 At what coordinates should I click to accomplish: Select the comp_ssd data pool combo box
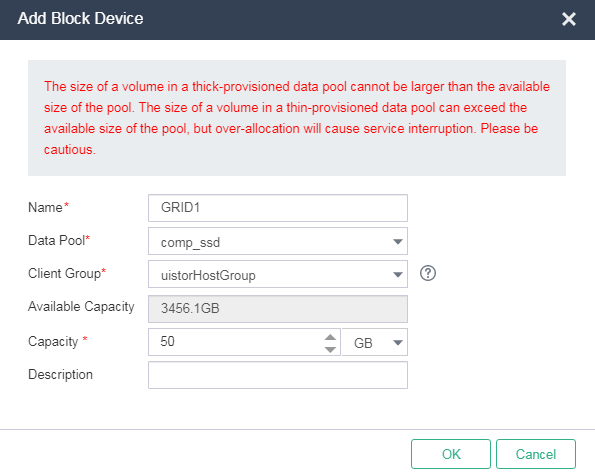tap(278, 241)
